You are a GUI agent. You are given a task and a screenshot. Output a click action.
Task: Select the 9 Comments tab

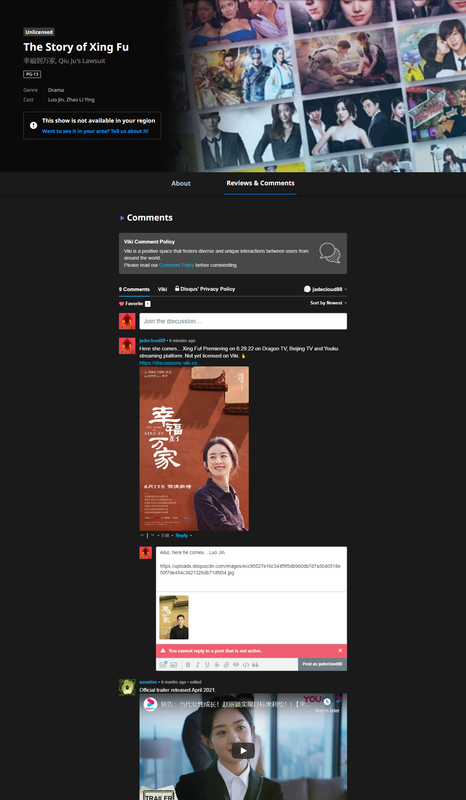coord(134,289)
